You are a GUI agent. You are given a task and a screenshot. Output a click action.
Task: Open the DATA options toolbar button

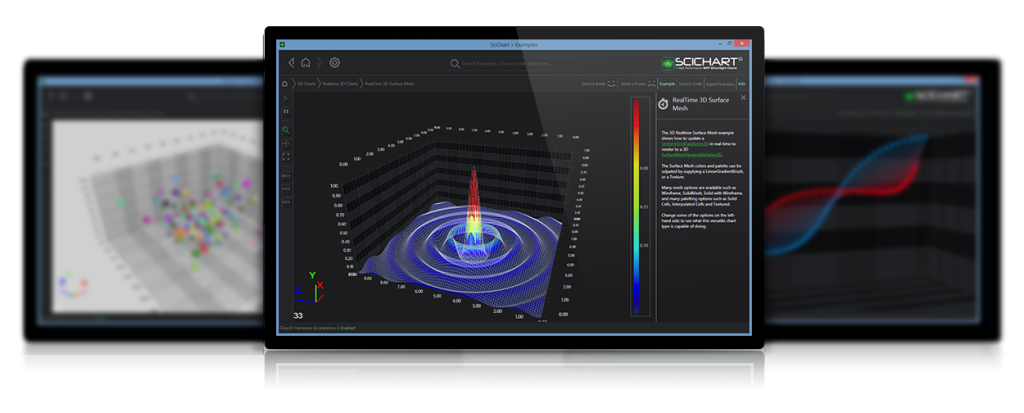point(286,202)
